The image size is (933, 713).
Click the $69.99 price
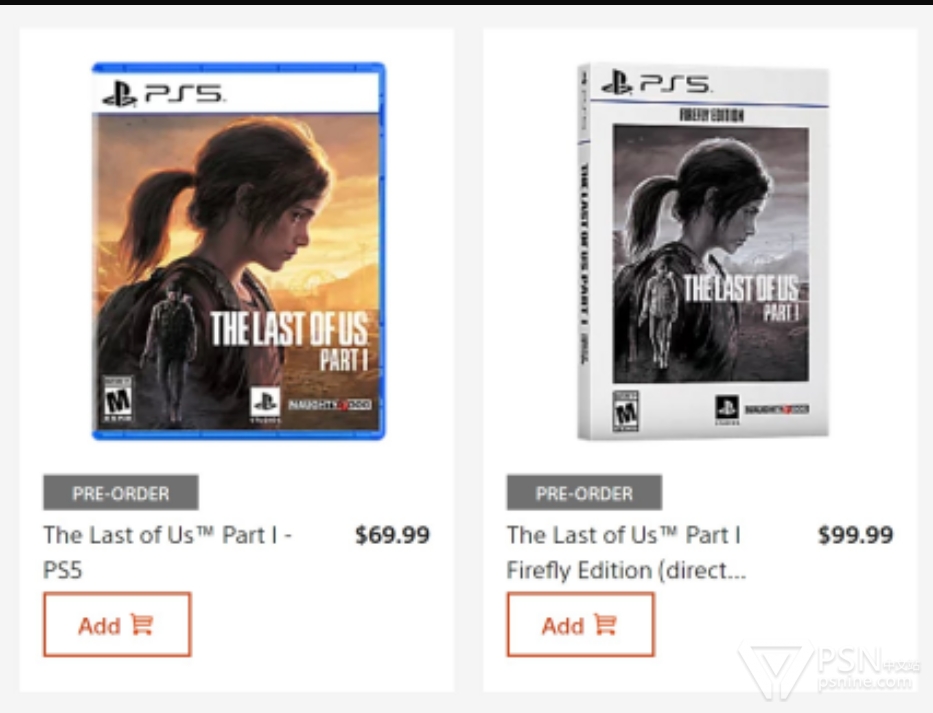tap(392, 534)
